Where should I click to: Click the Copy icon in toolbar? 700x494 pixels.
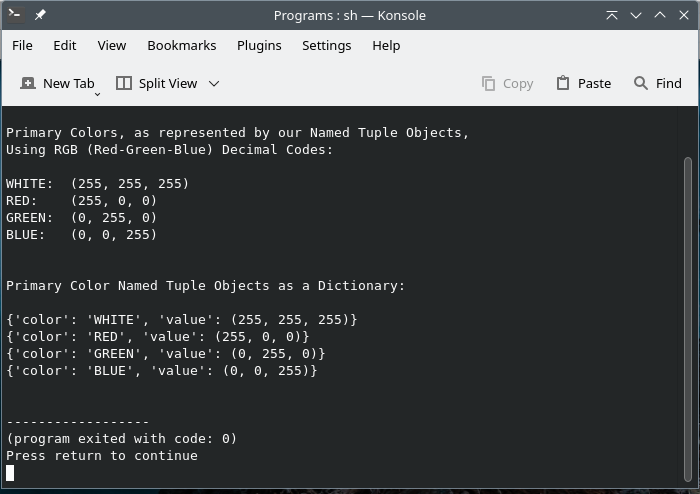[488, 83]
